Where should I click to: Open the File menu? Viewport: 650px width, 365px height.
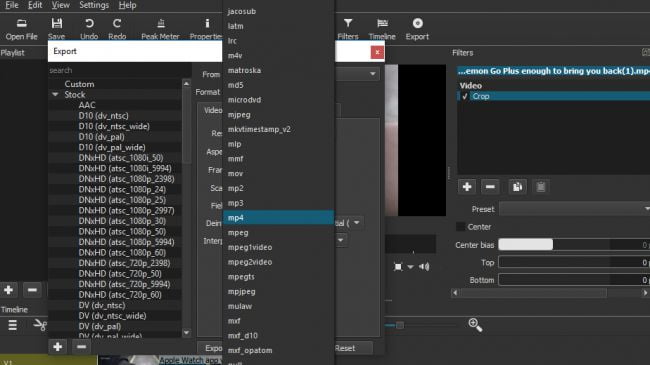(12, 5)
